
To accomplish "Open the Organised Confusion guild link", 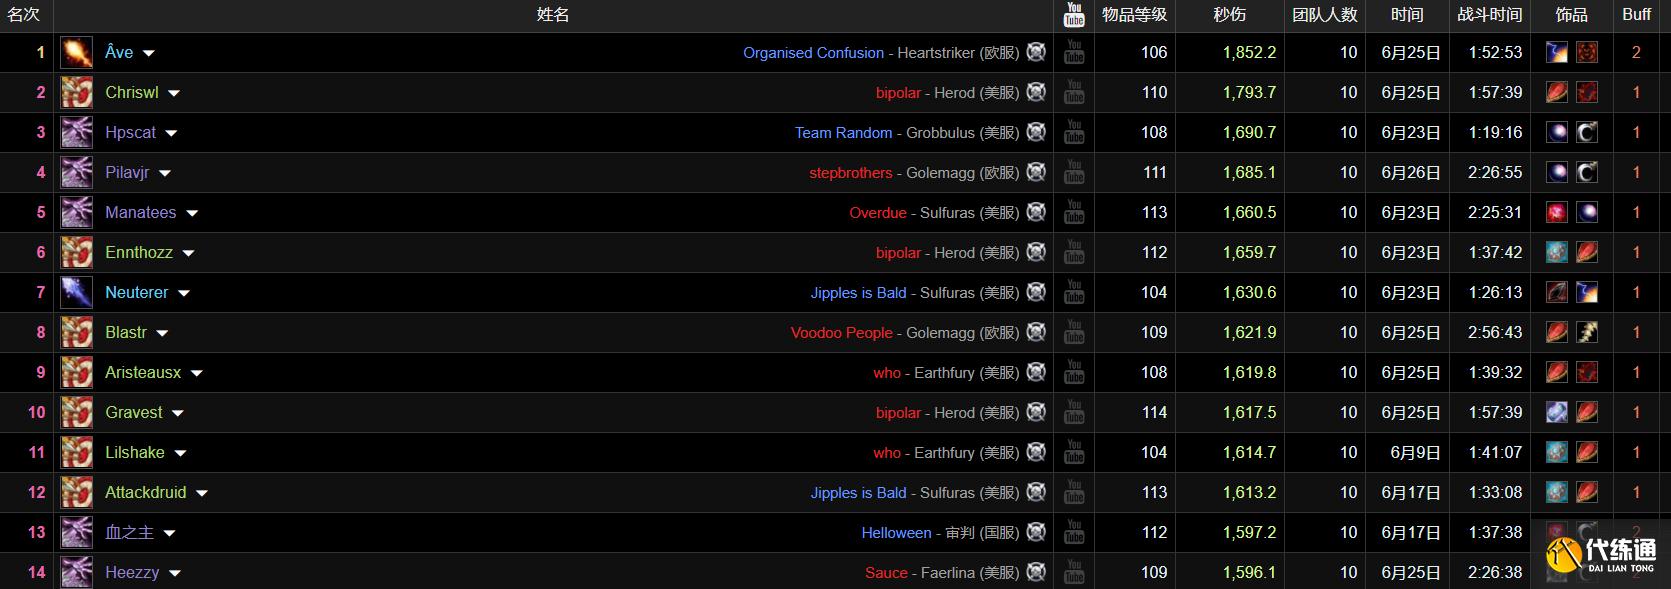I will click(x=813, y=53).
